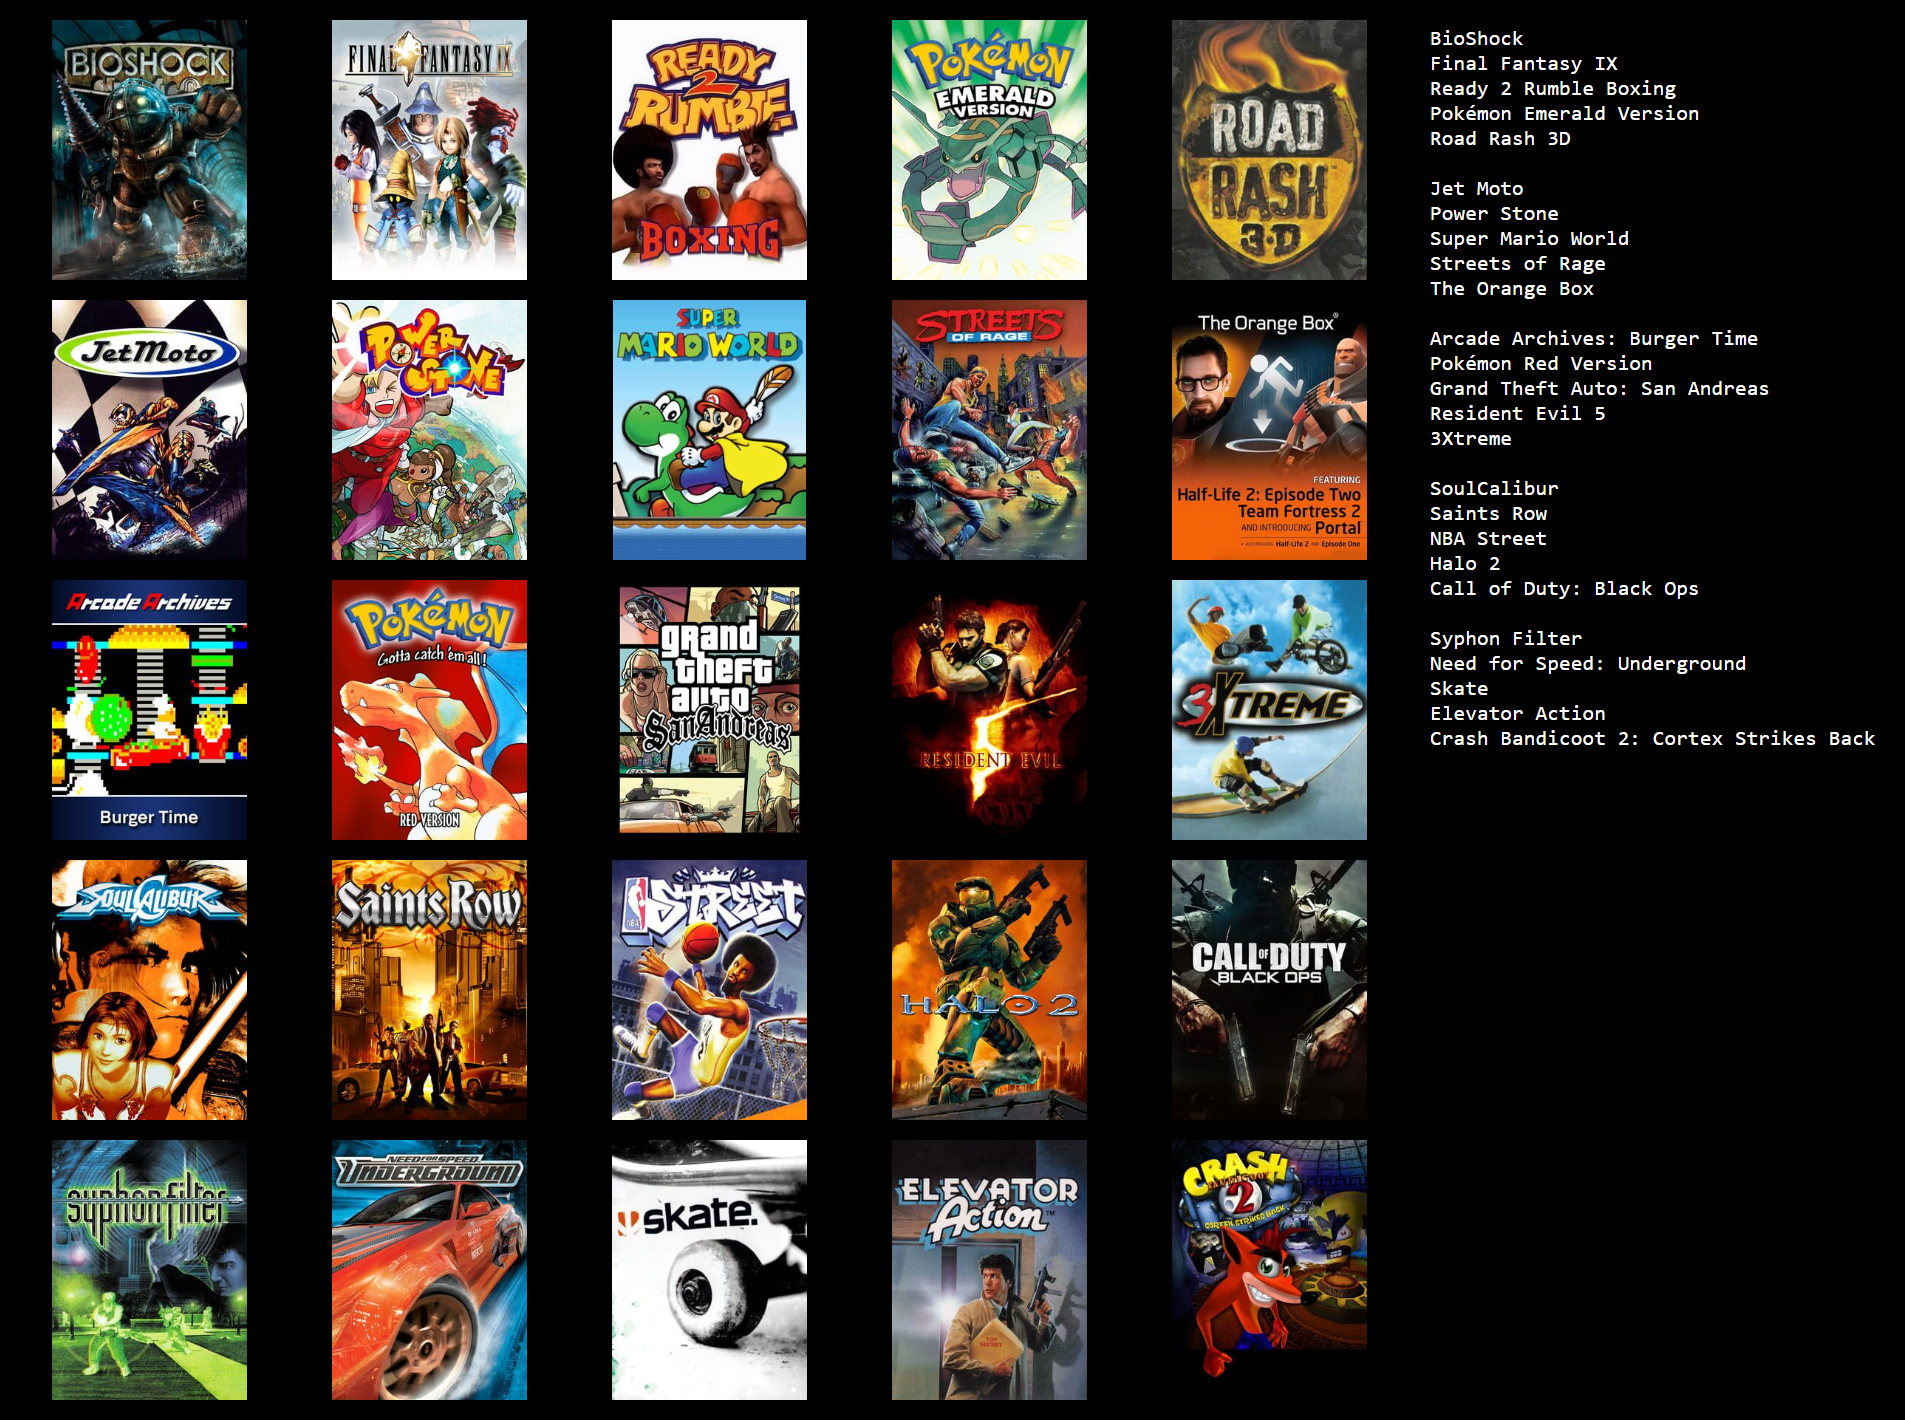
Task: Select the Road Rash 3D cover
Action: (1269, 150)
